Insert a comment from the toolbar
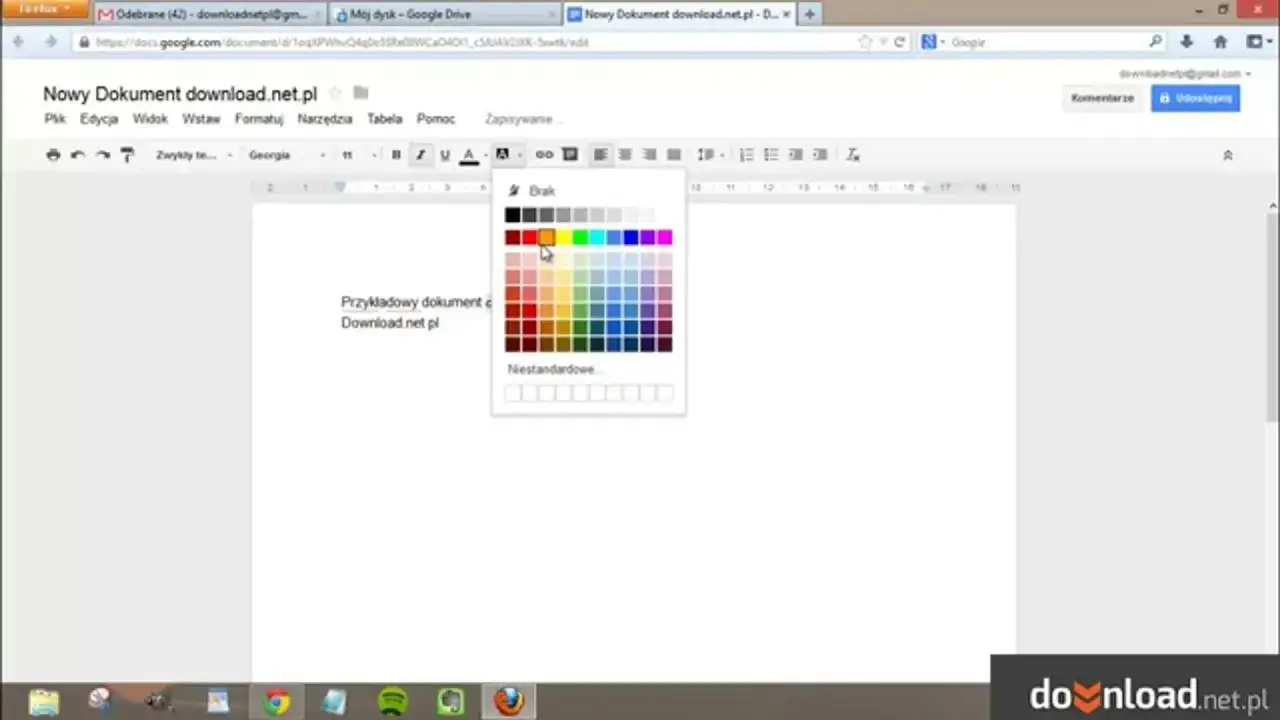The height and width of the screenshot is (720, 1280). (x=570, y=155)
